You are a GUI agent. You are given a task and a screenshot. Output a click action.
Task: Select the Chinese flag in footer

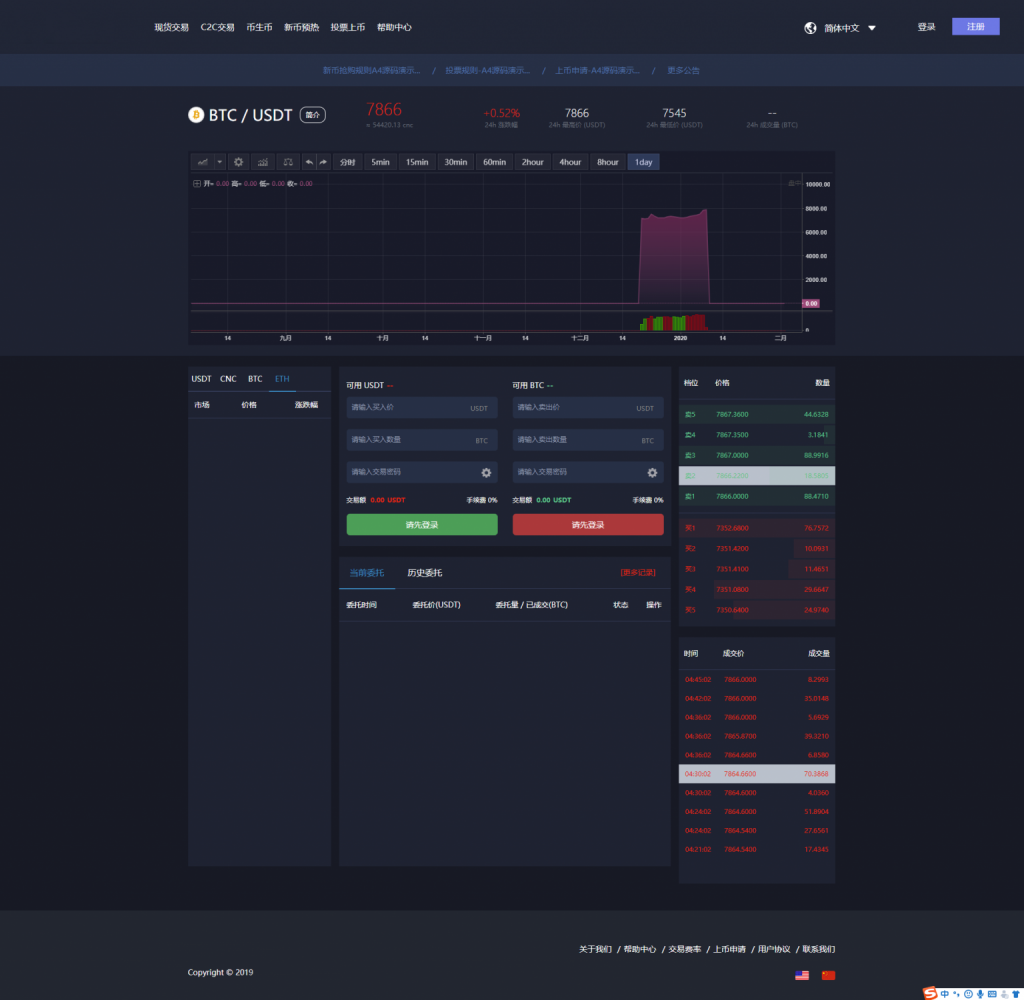[827, 975]
